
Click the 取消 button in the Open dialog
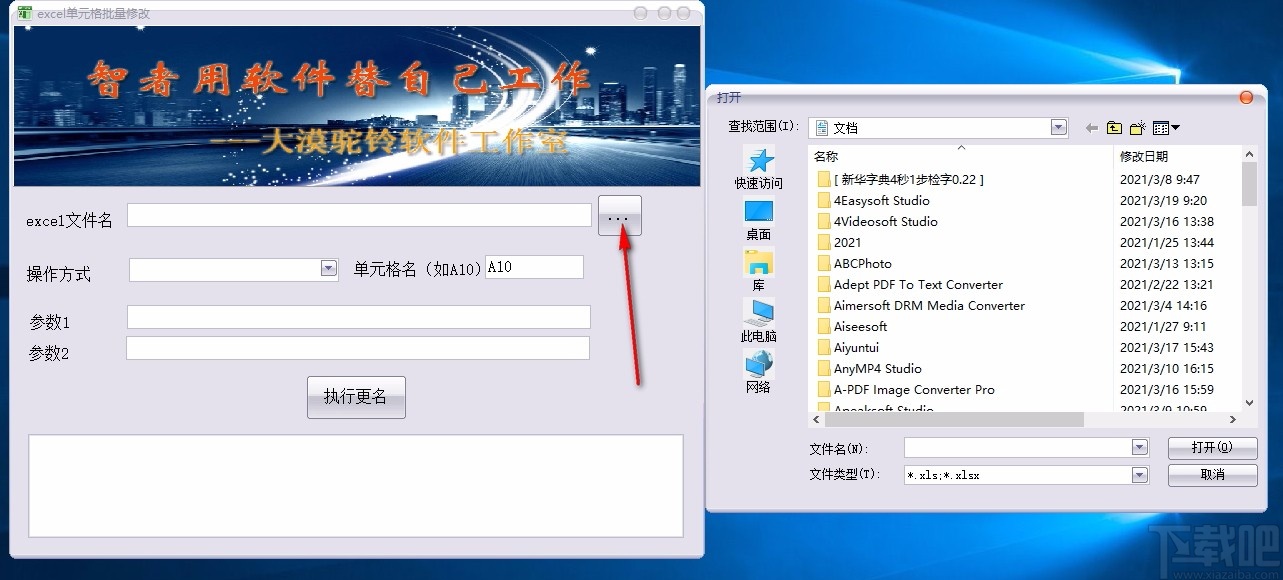(x=1212, y=475)
